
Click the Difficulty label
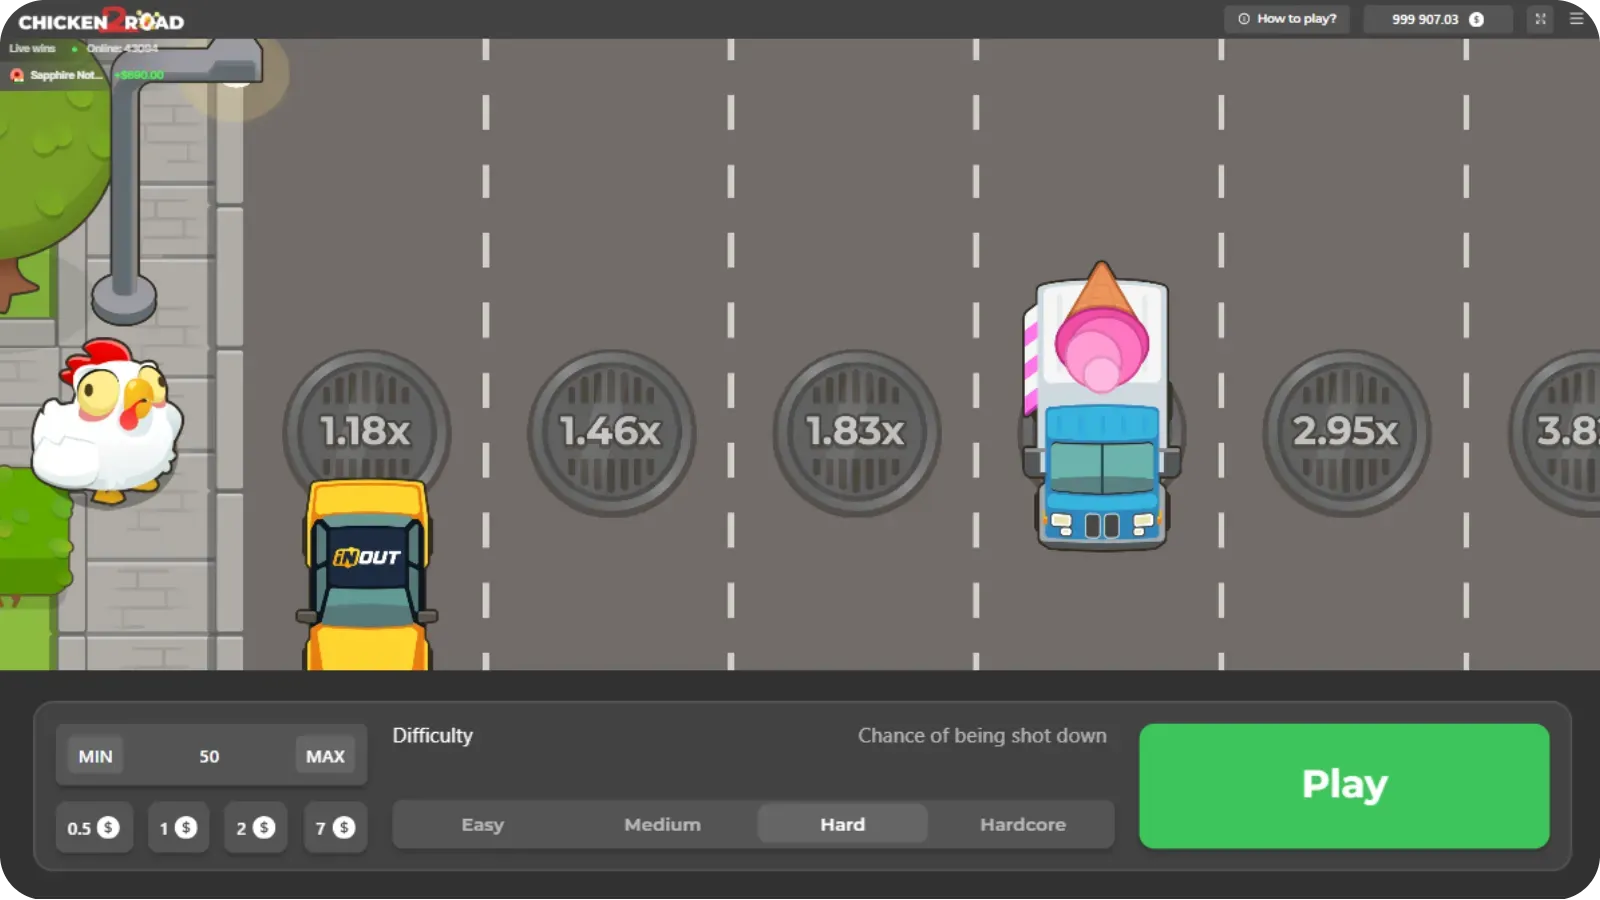[x=433, y=736]
